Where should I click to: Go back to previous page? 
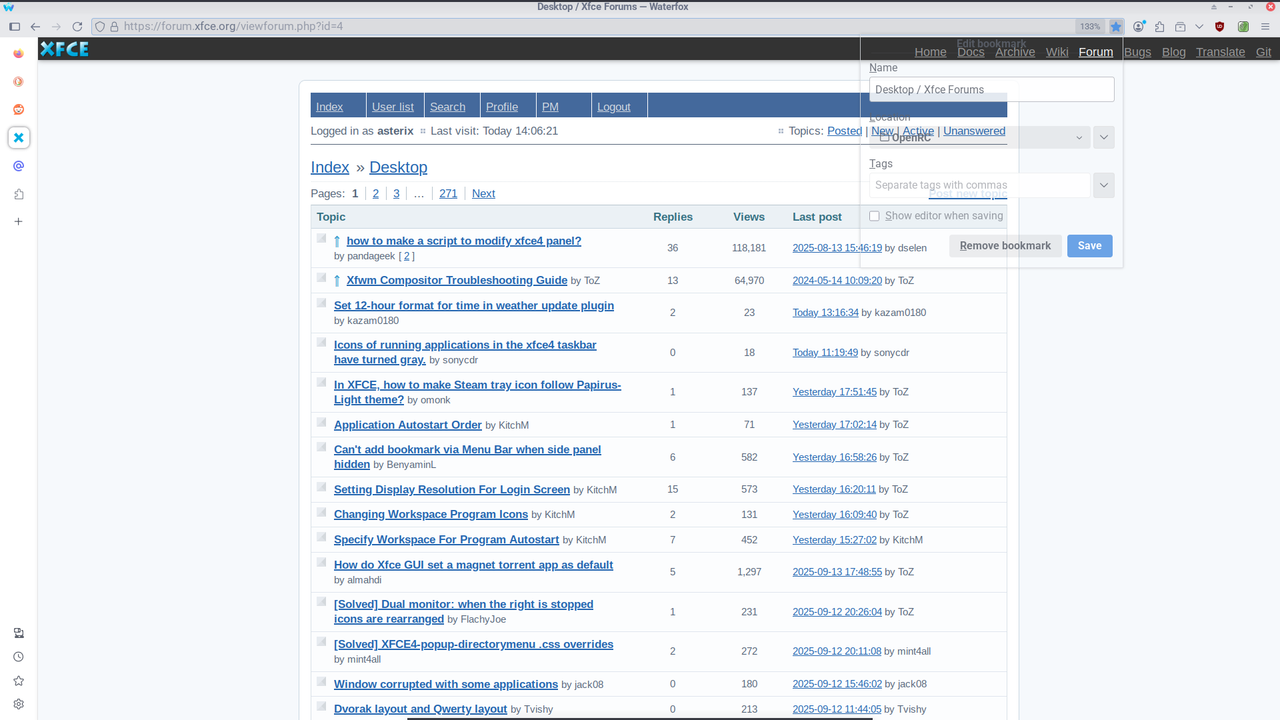tap(35, 26)
